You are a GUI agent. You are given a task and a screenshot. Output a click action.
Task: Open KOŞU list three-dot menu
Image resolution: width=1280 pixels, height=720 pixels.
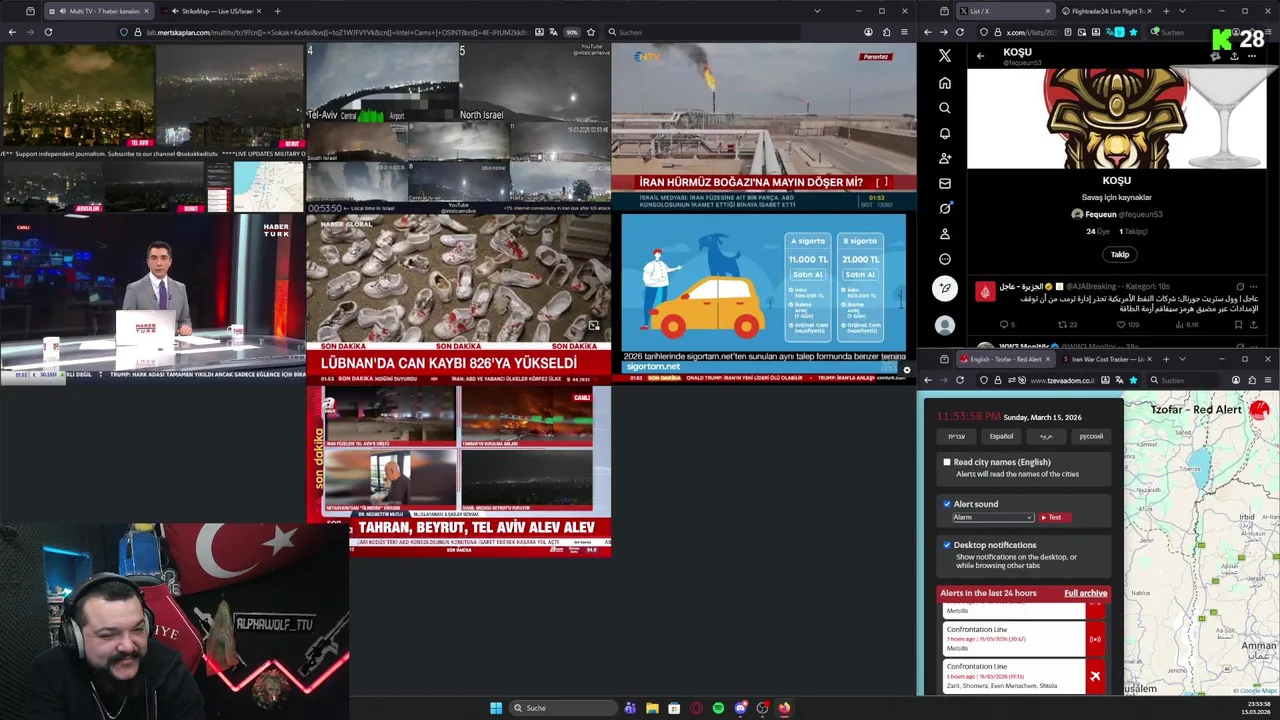coord(1253,56)
